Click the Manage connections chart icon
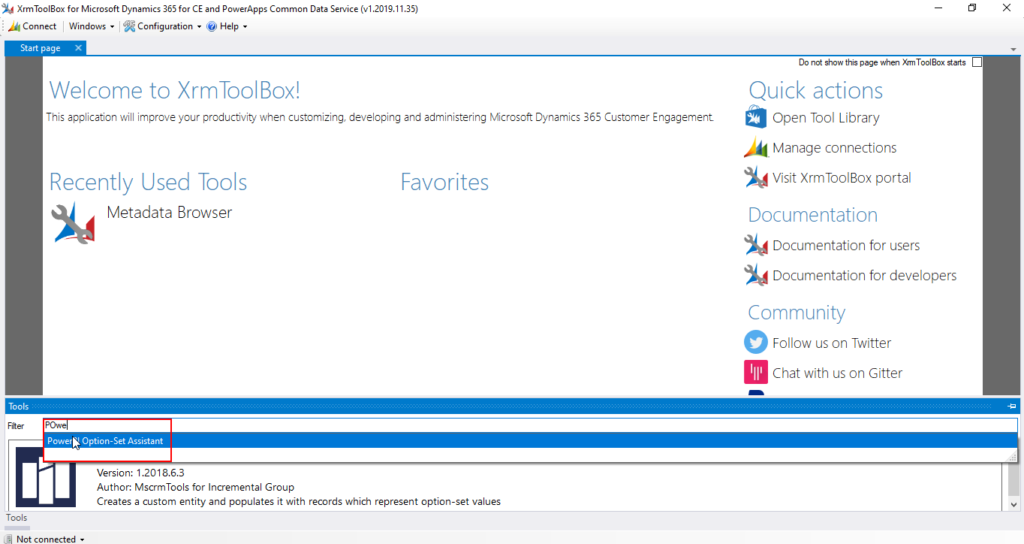Viewport: 1024px width, 544px height. coord(756,148)
